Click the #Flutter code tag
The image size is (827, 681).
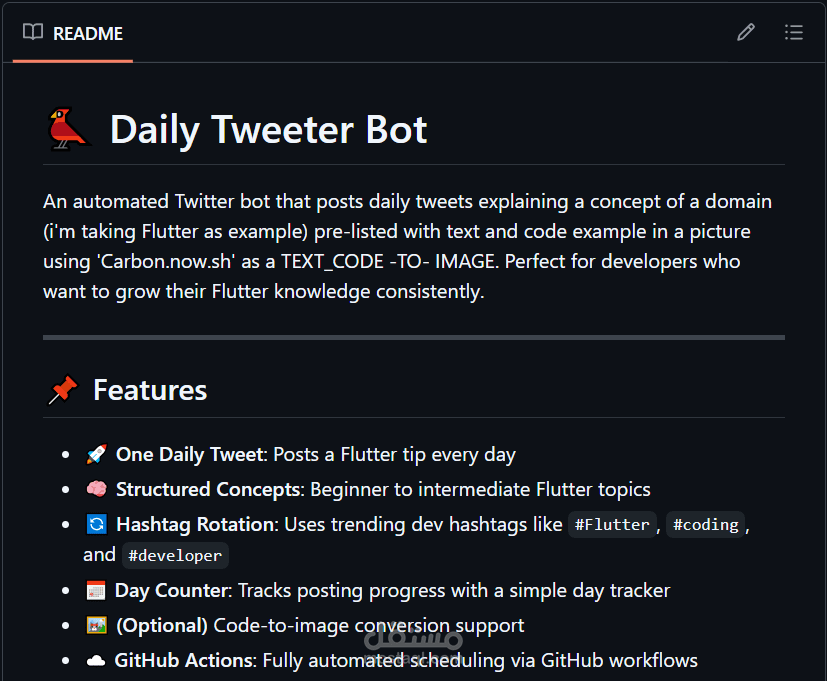coord(612,525)
